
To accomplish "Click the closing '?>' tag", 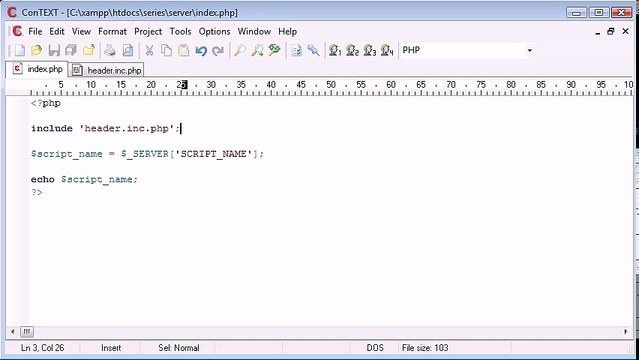I will tap(37, 192).
